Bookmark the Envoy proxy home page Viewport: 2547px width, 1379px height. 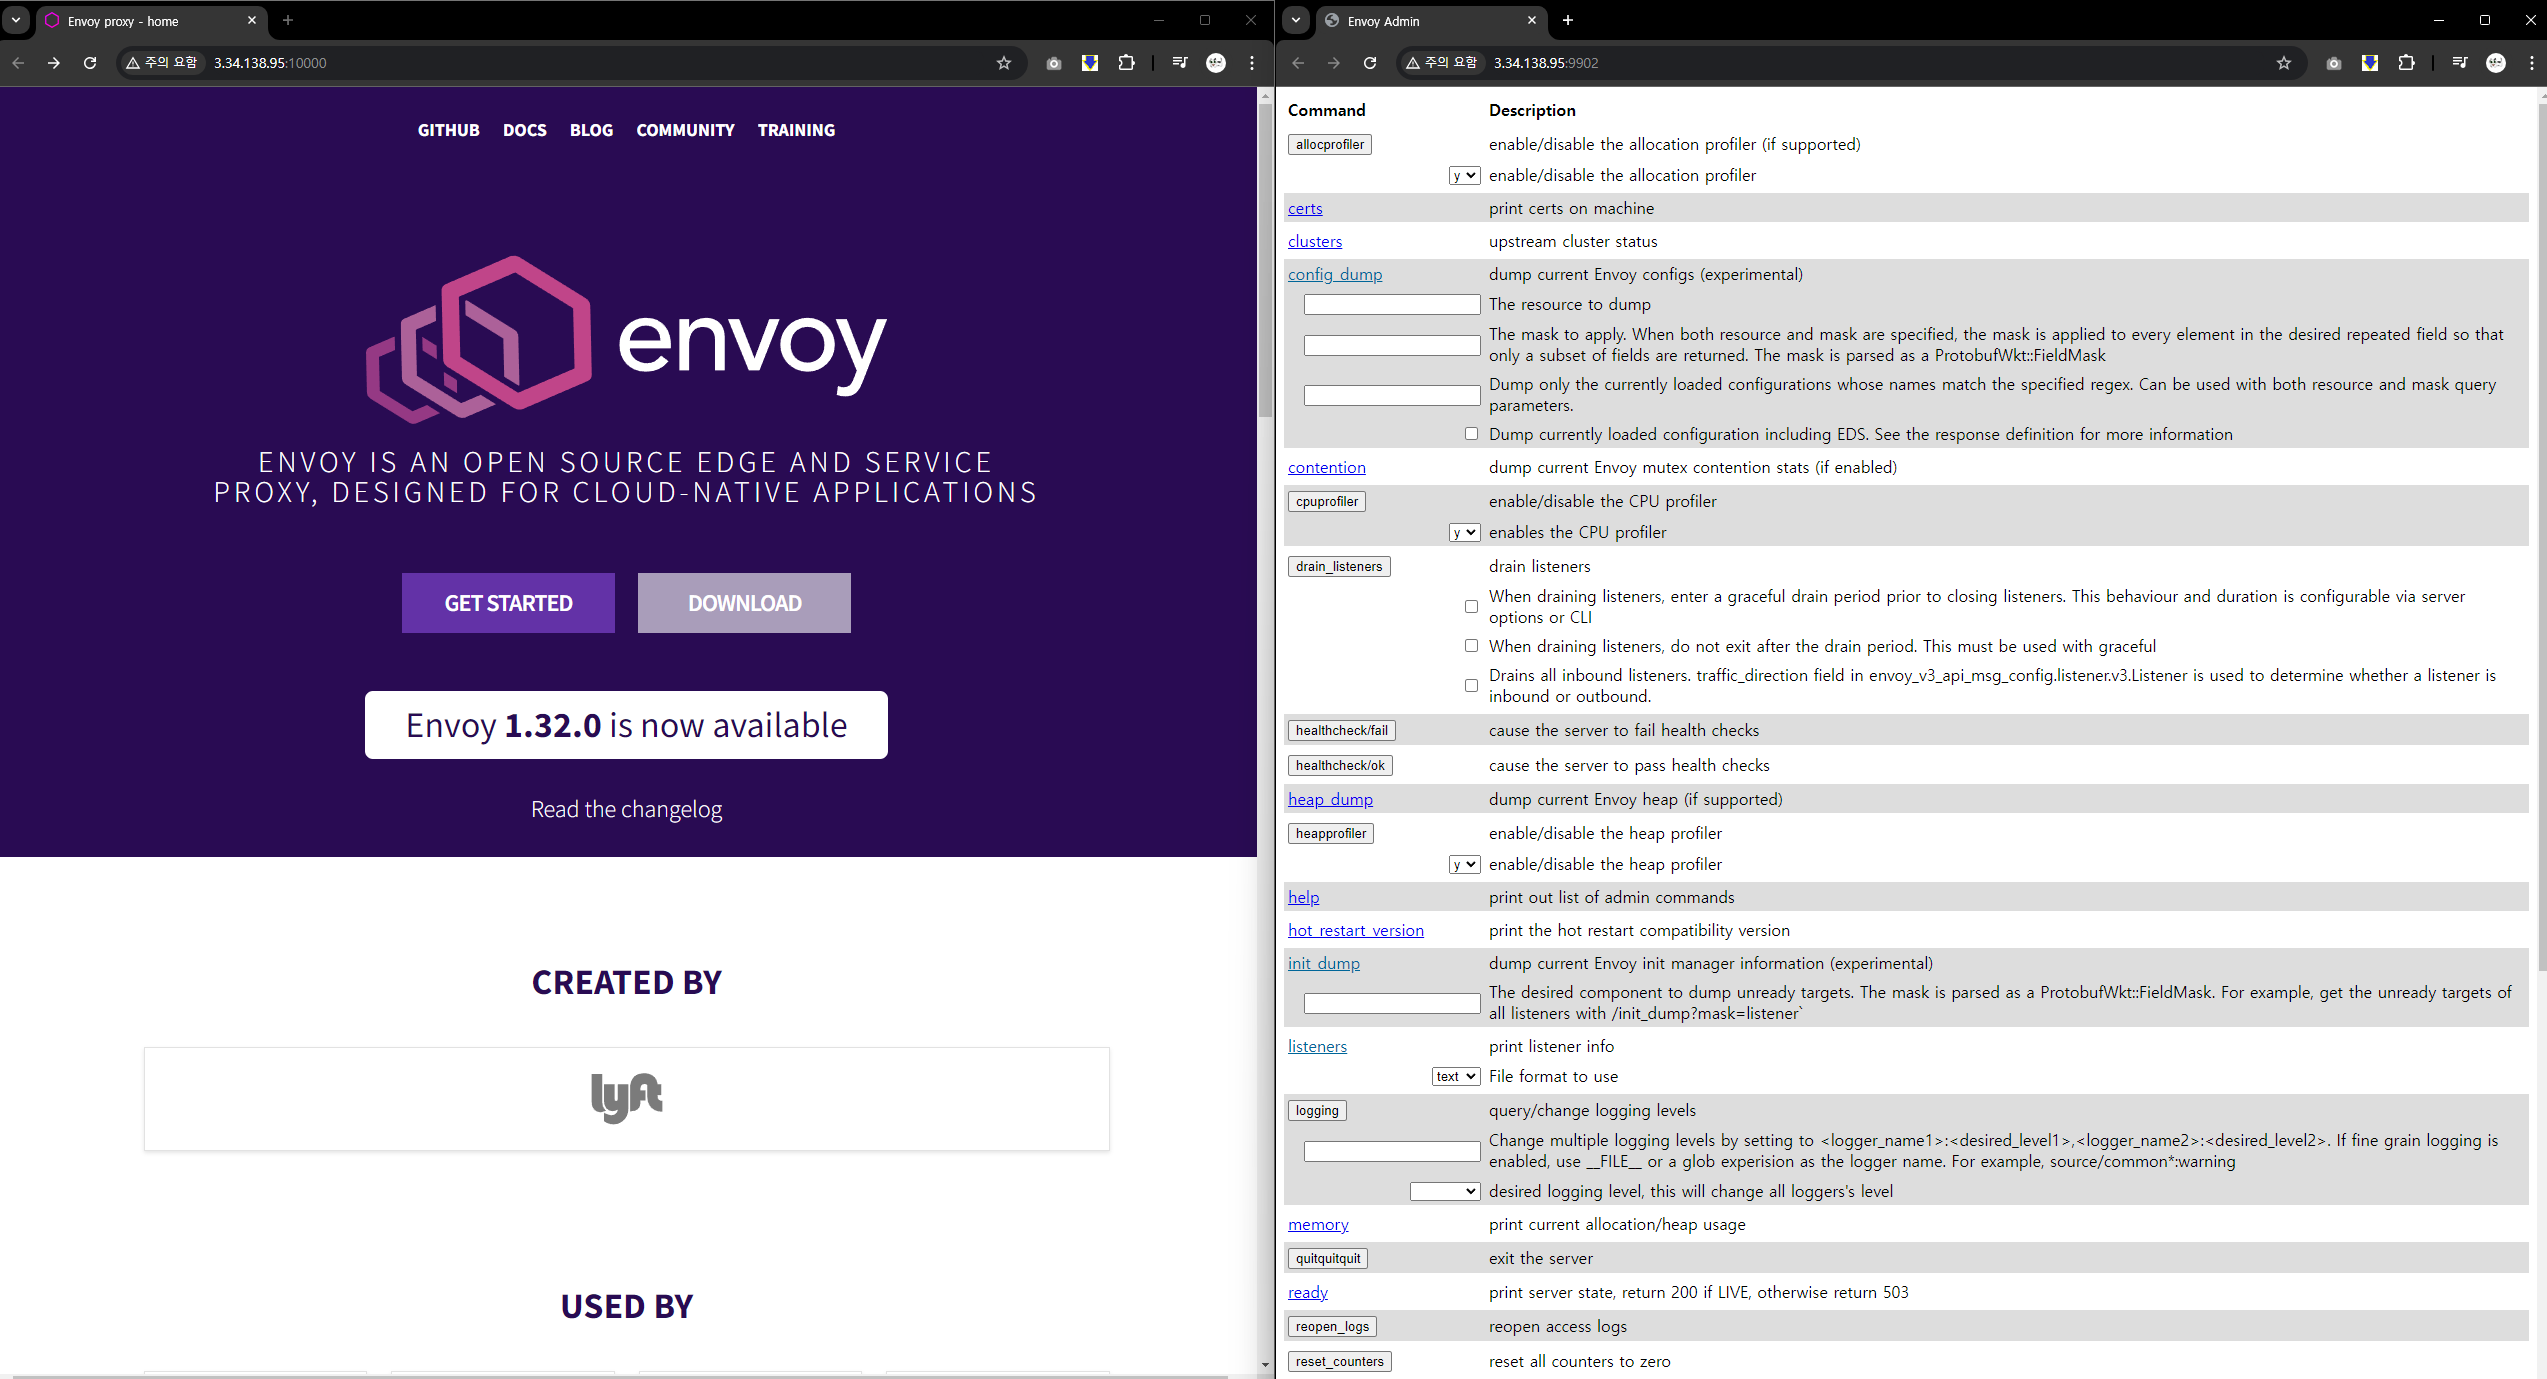1004,63
